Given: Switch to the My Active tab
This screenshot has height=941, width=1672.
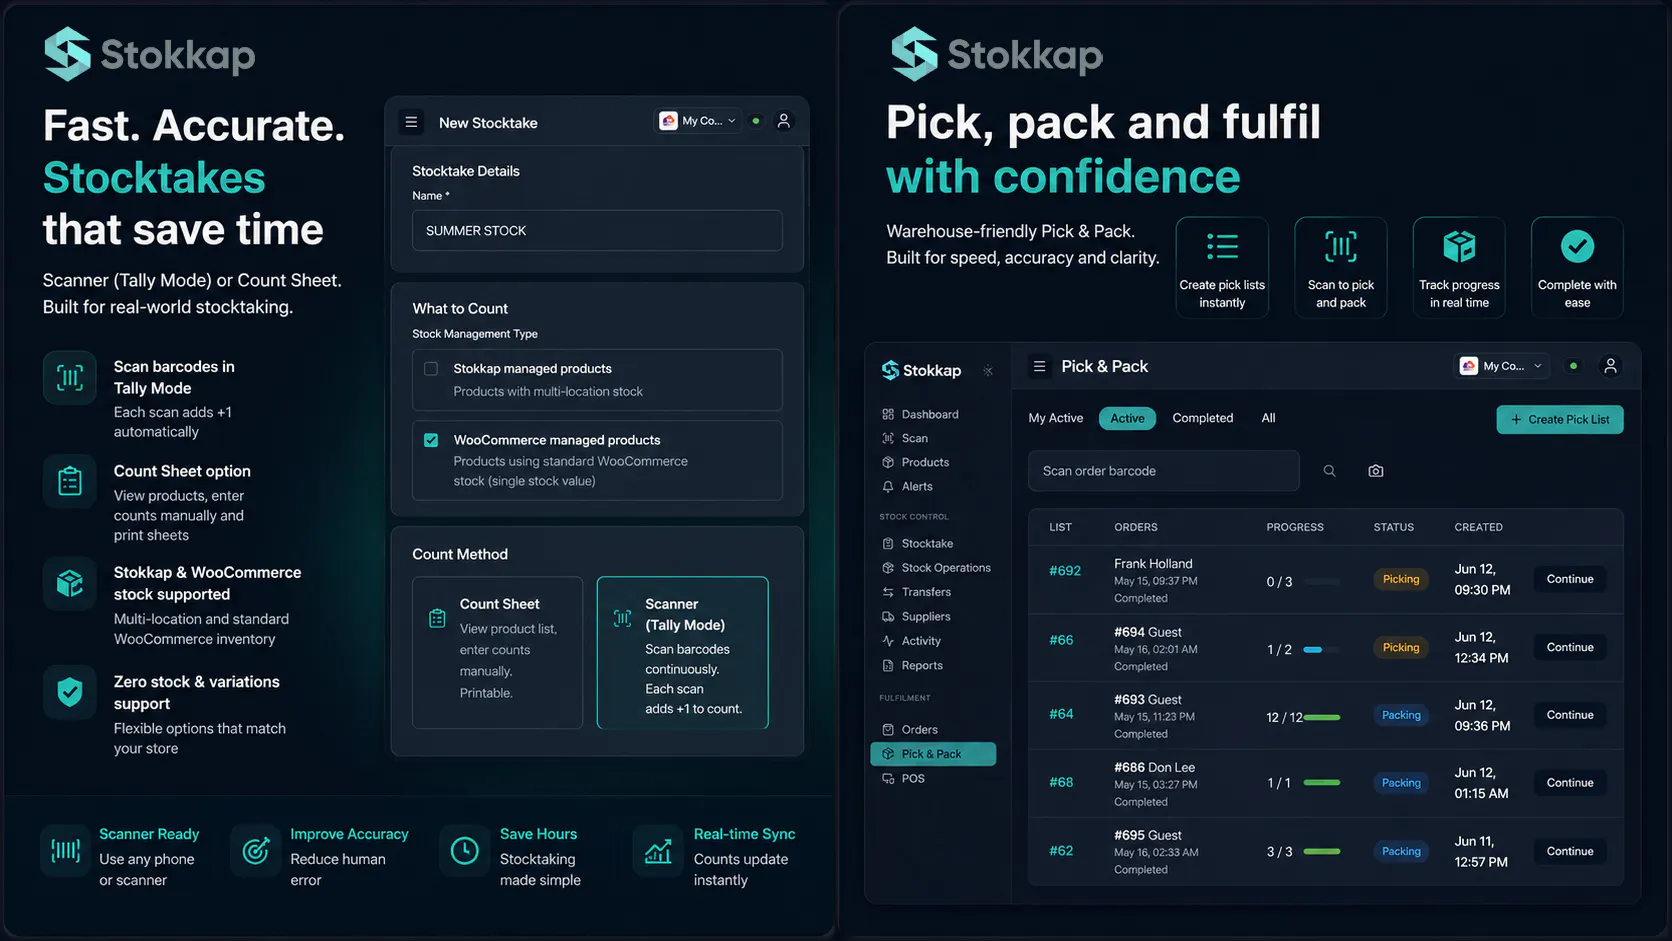Looking at the screenshot, I should point(1056,418).
